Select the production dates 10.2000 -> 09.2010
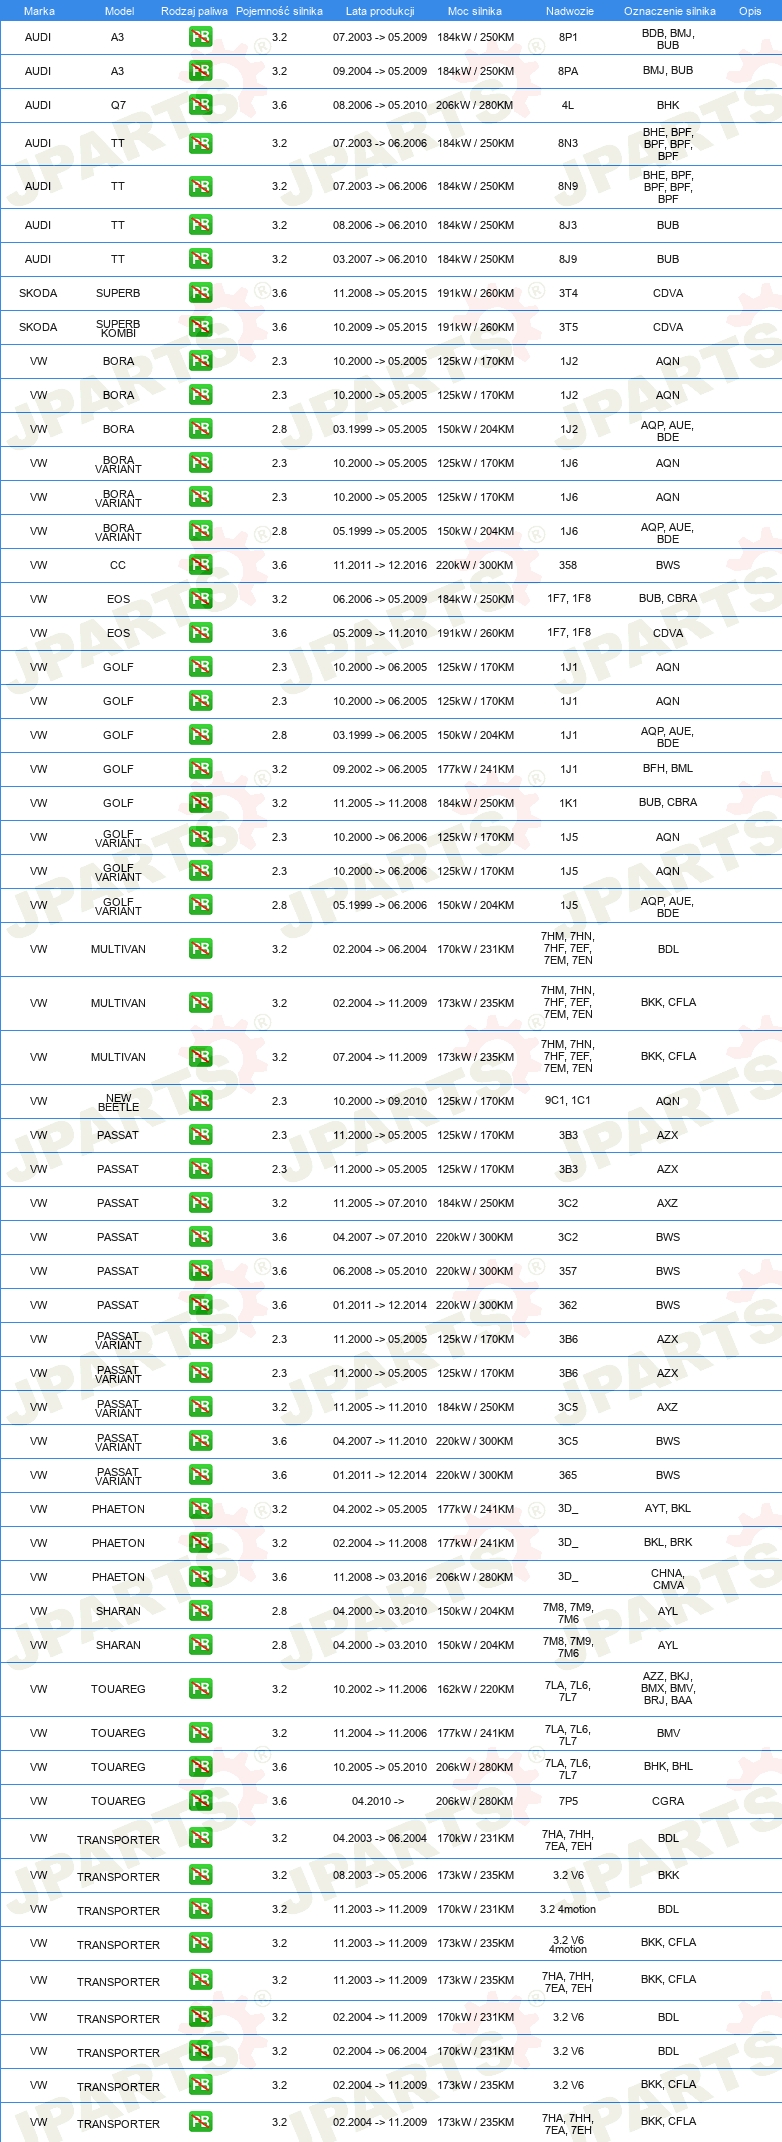Image resolution: width=782 pixels, height=2142 pixels. pyautogui.click(x=380, y=1101)
